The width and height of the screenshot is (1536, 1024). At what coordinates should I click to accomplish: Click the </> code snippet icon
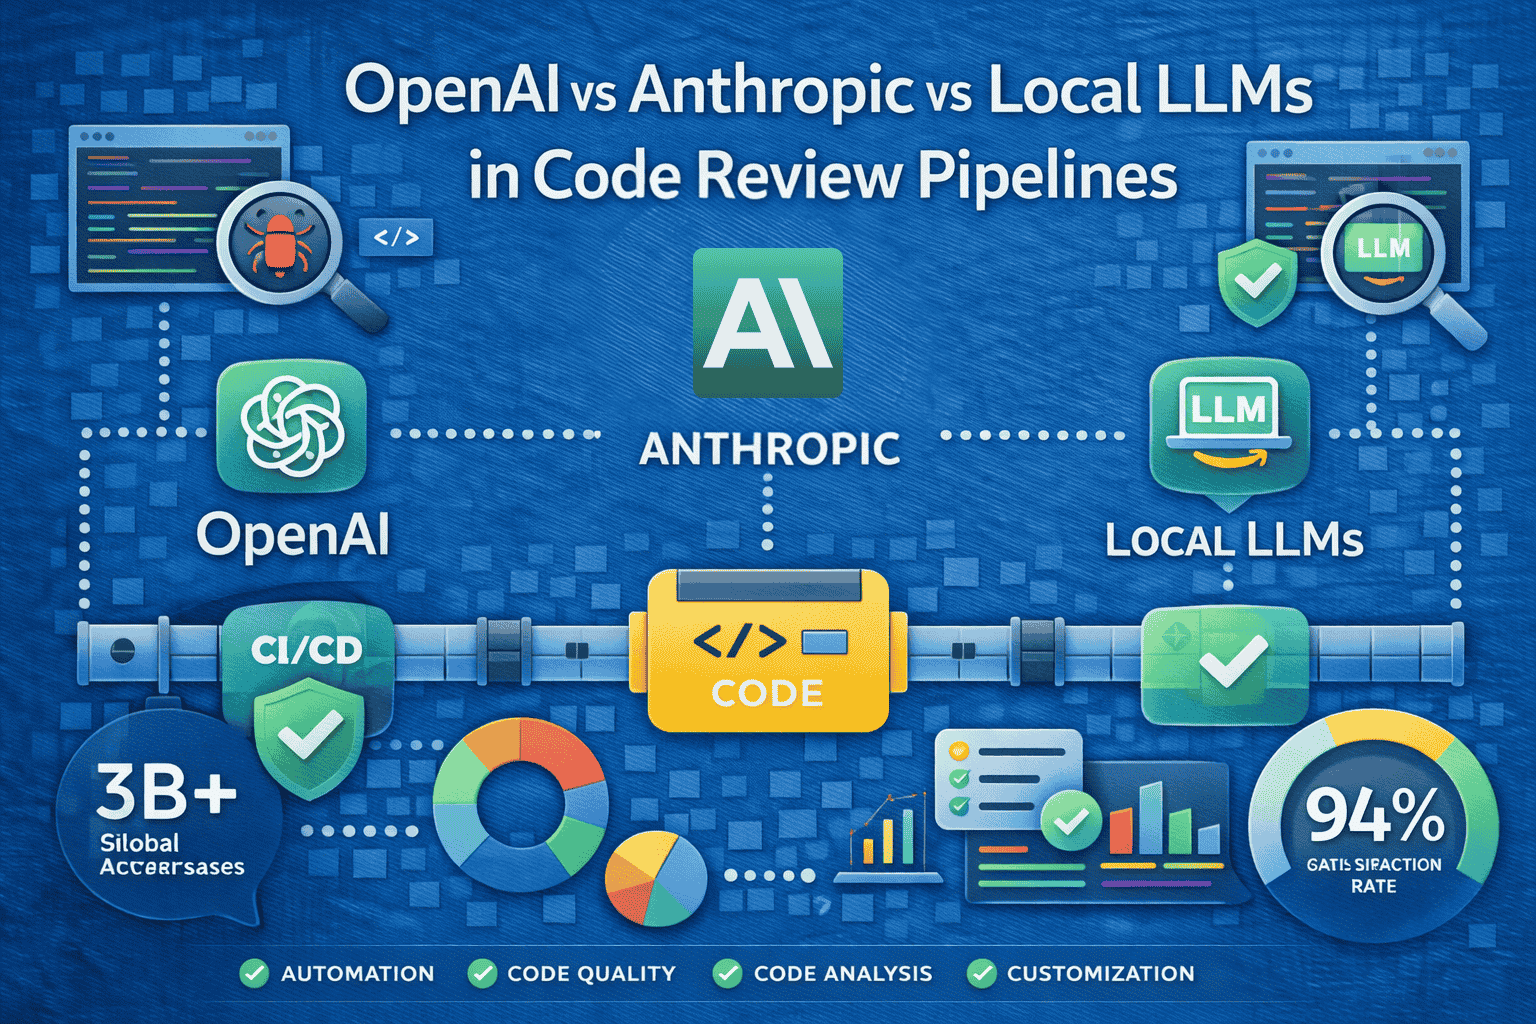pyautogui.click(x=397, y=237)
